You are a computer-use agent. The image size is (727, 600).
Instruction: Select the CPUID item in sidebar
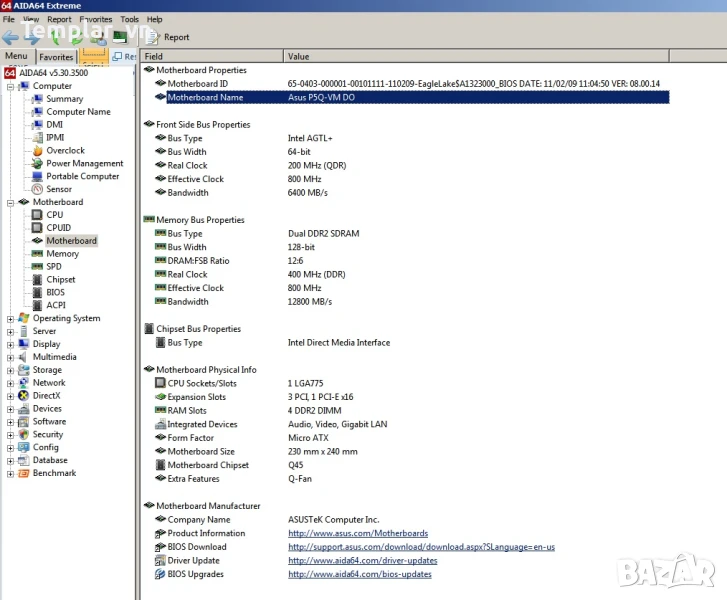click(58, 228)
